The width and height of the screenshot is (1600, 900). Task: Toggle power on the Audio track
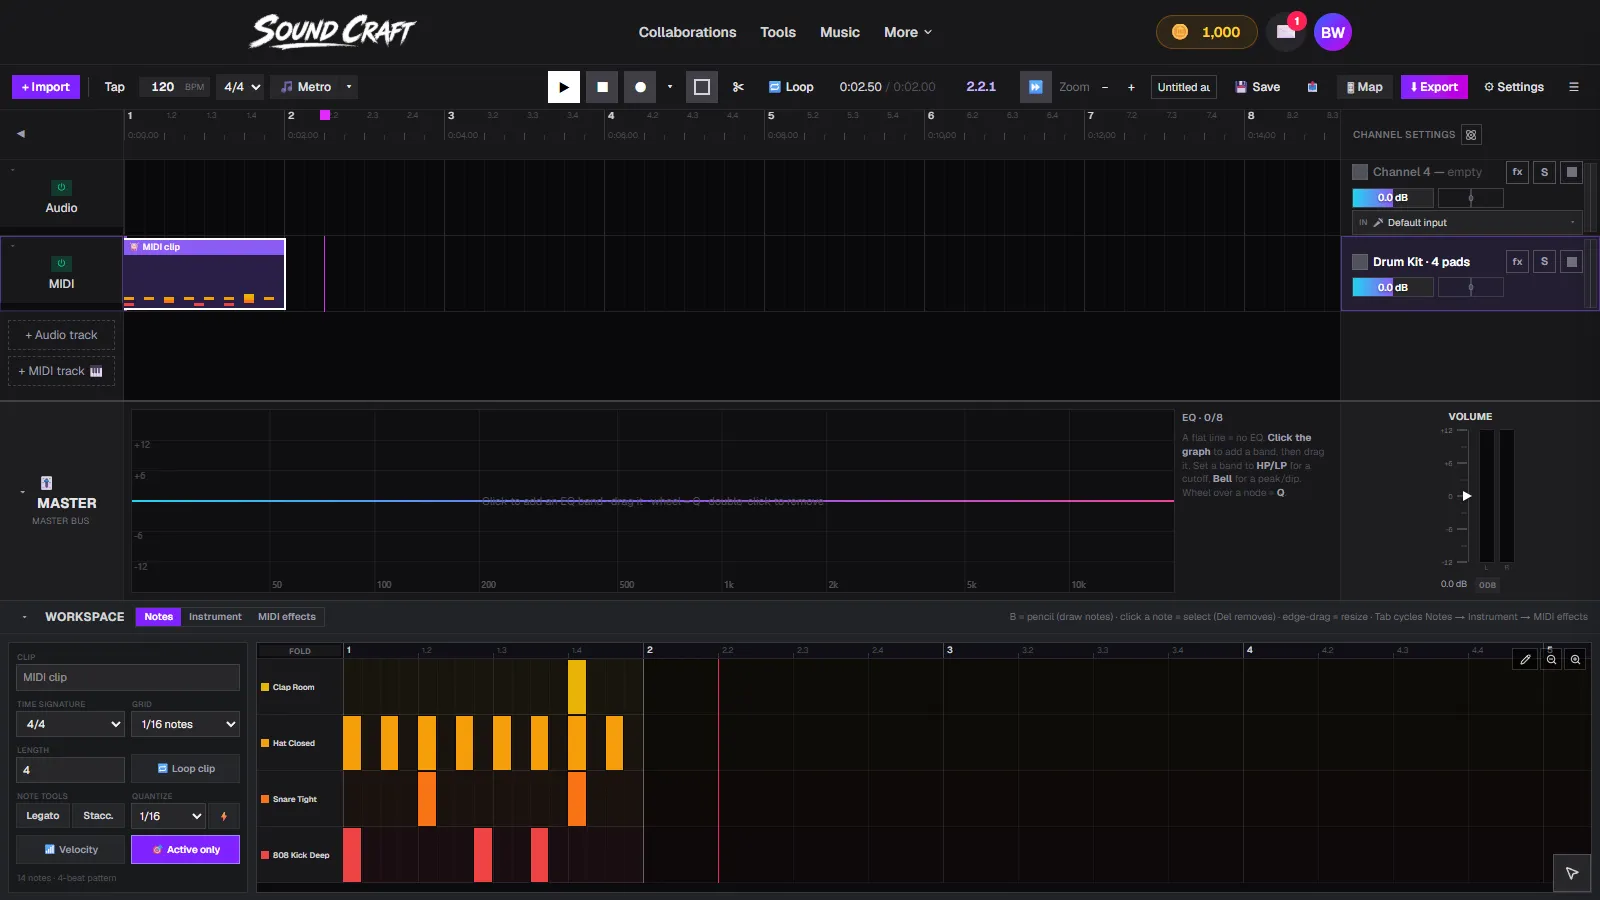[x=61, y=187]
